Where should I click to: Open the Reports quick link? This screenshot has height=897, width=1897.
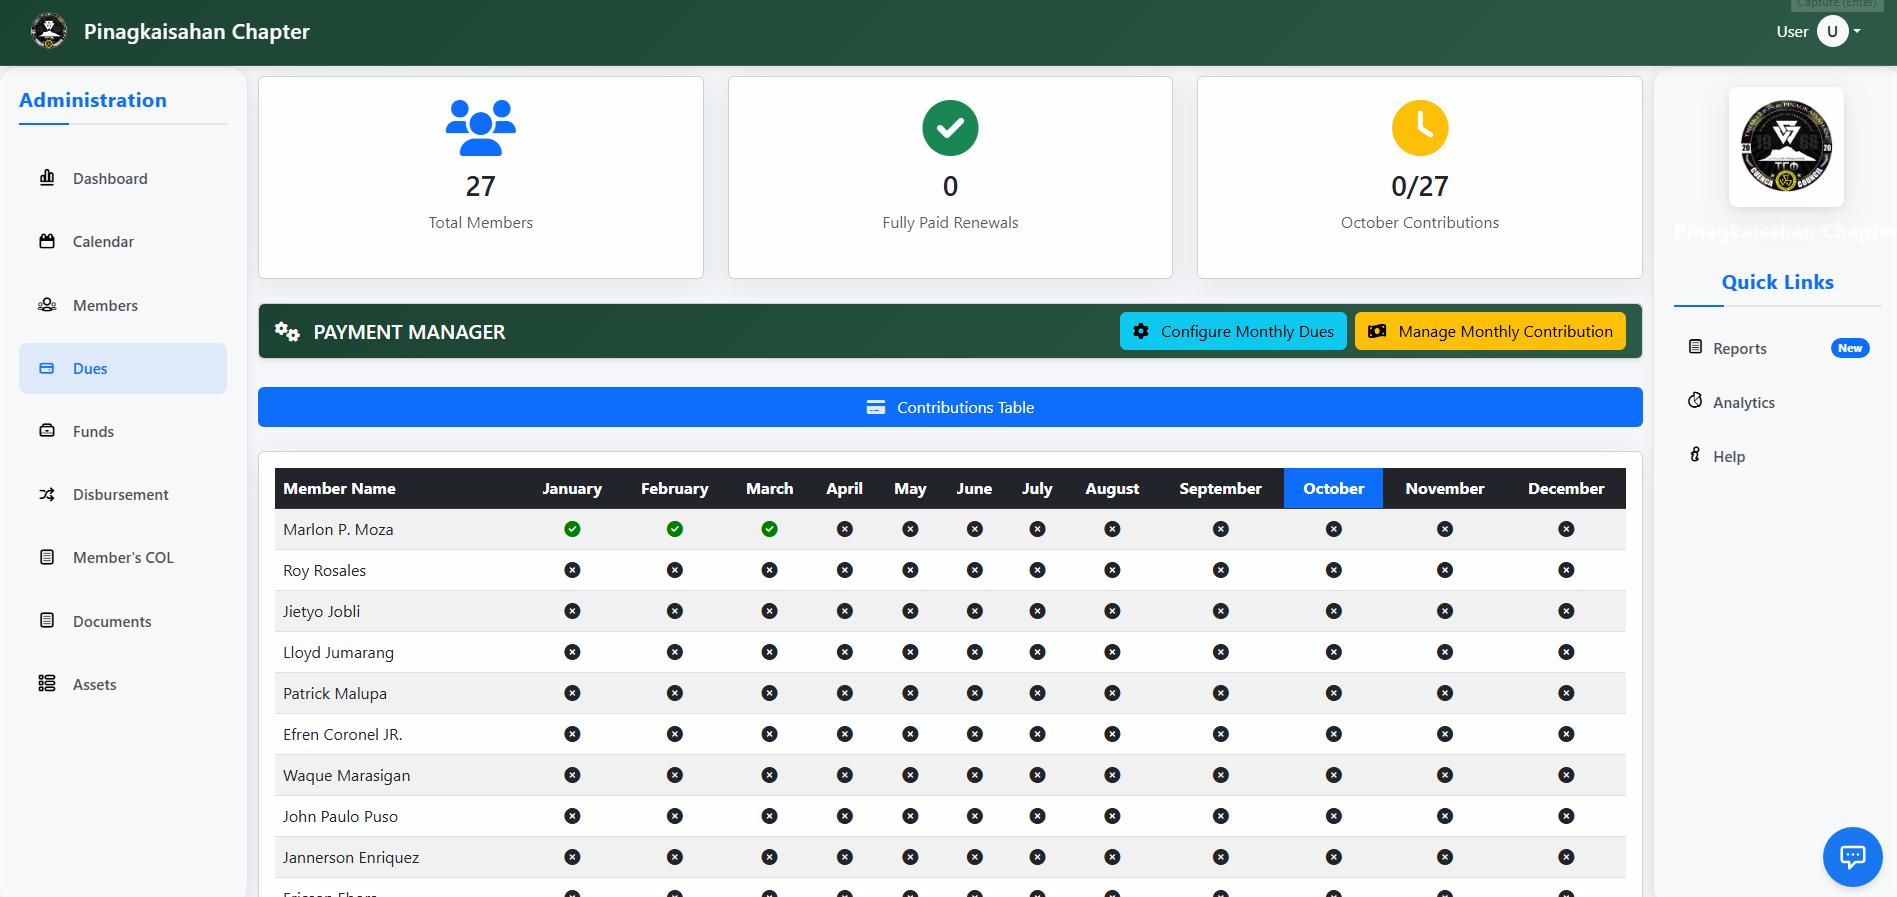1739,348
